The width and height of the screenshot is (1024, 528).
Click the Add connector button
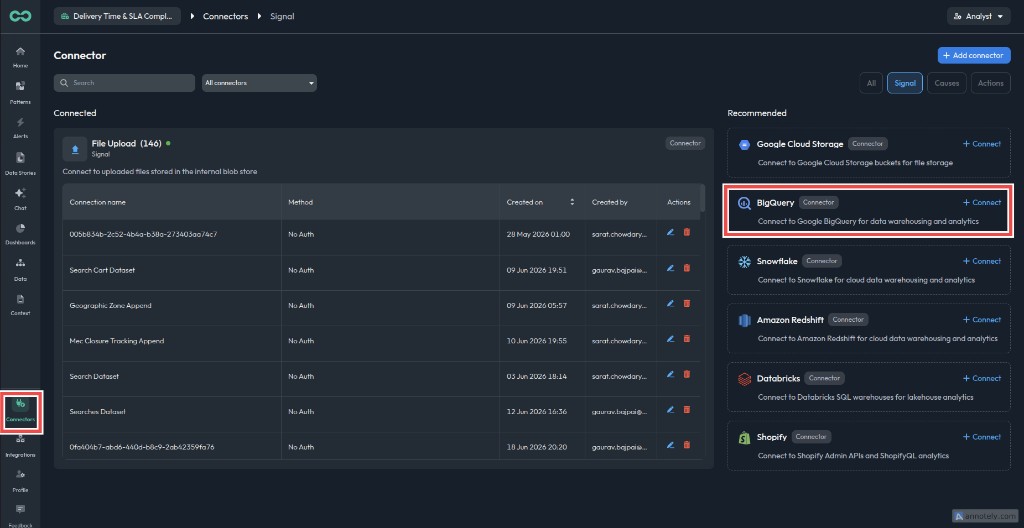coord(974,56)
